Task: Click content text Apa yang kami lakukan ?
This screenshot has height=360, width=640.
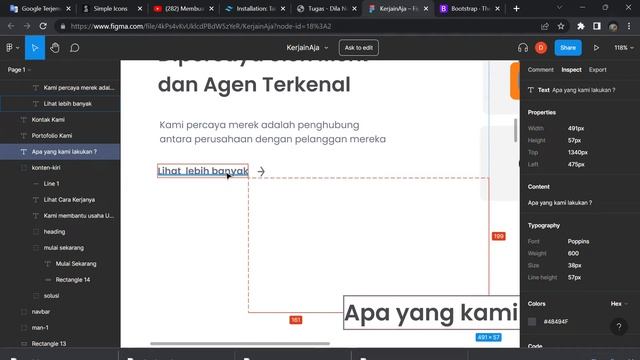Action: click(x=560, y=203)
